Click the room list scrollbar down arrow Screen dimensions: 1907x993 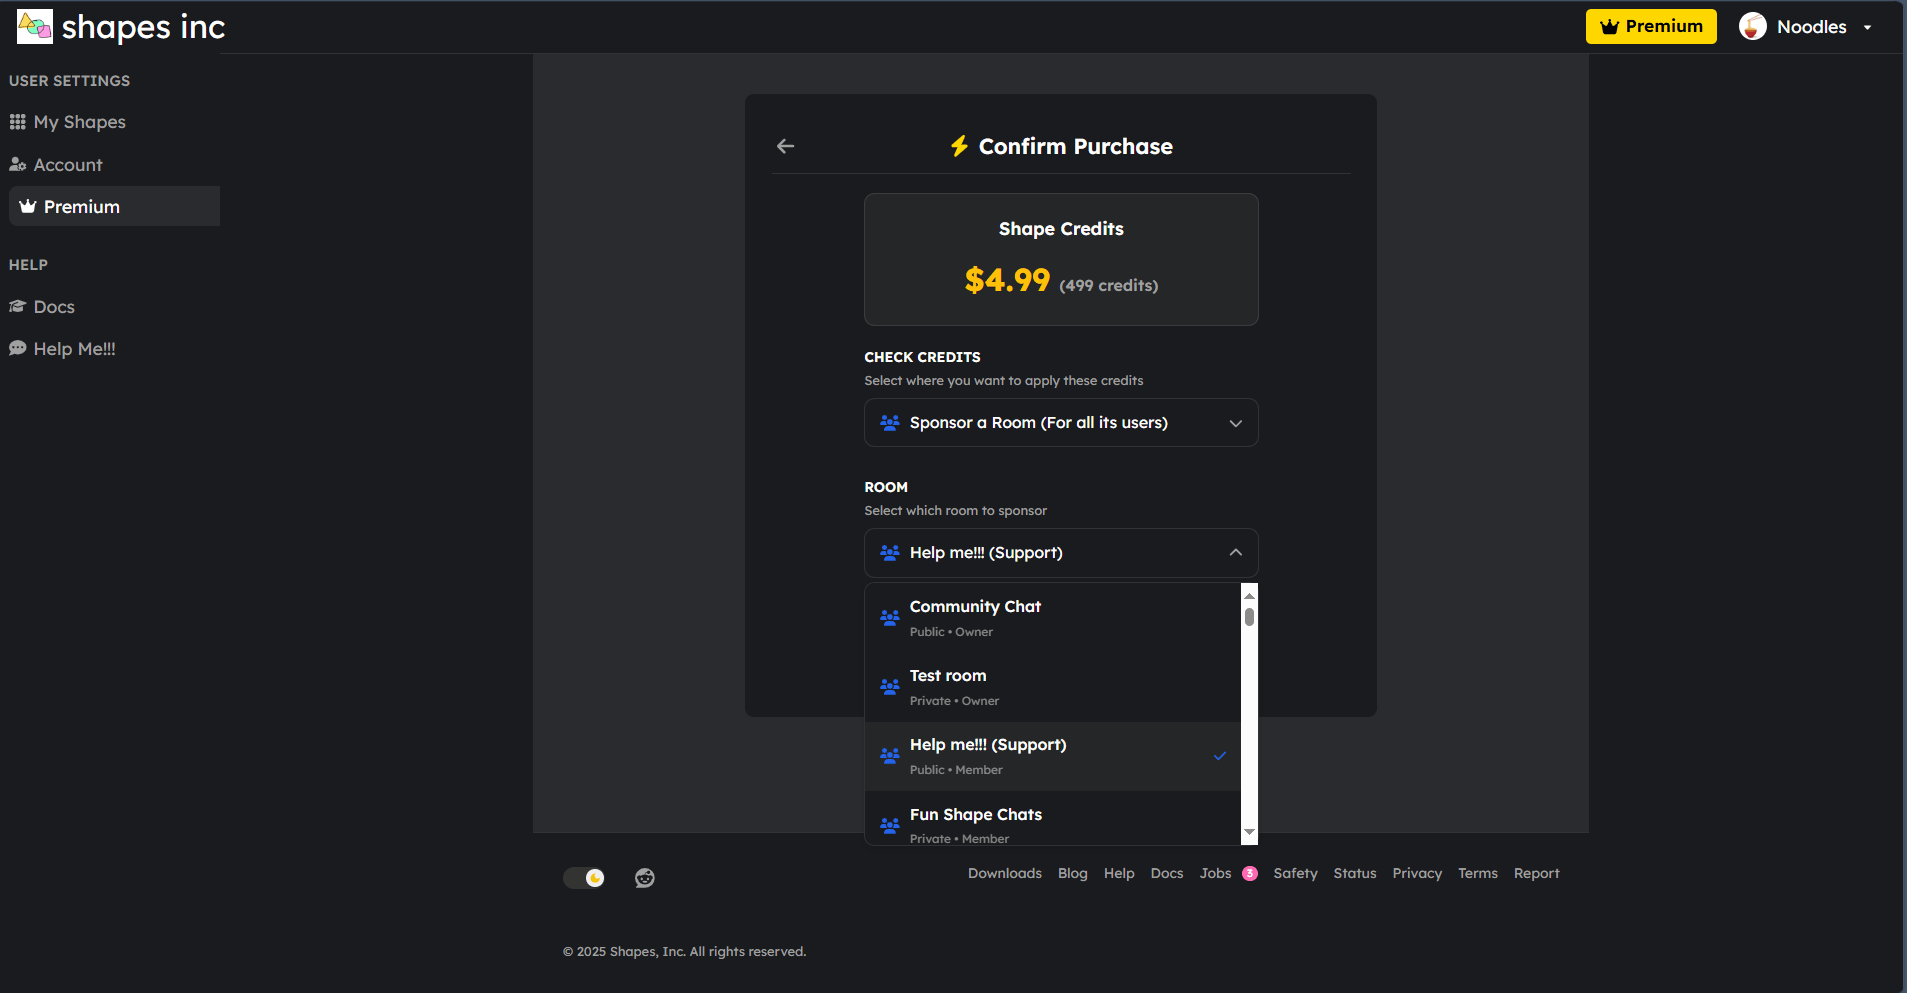point(1249,832)
